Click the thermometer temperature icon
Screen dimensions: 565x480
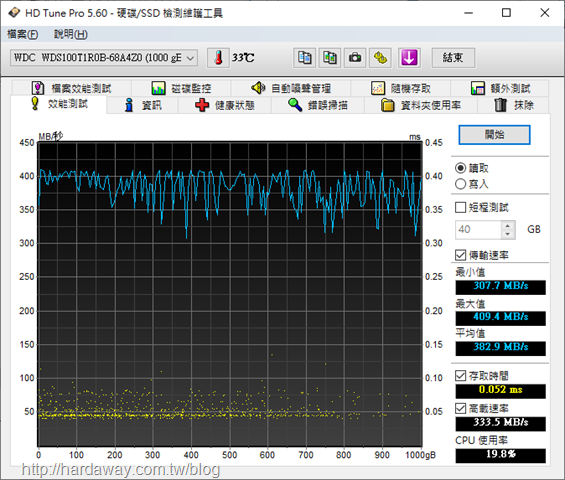pos(218,58)
